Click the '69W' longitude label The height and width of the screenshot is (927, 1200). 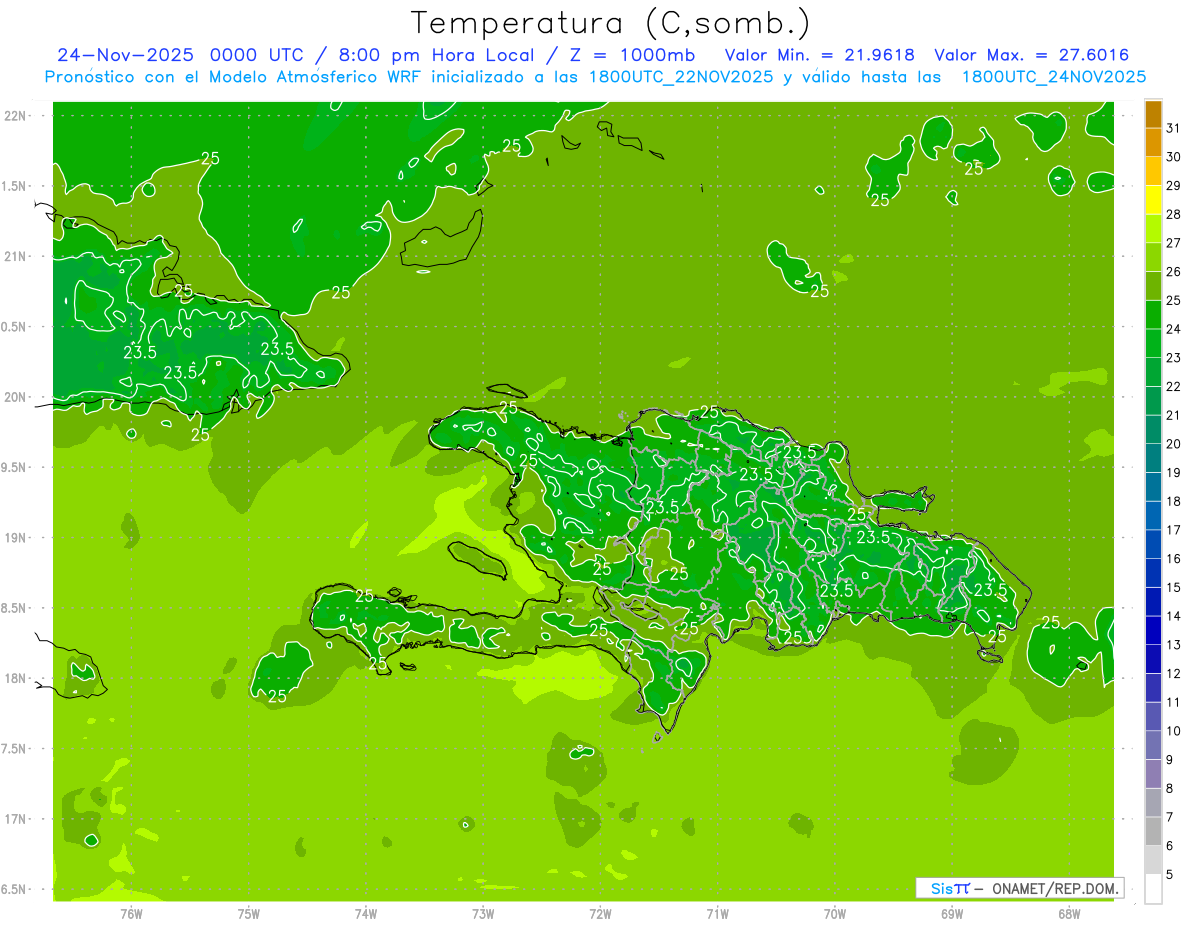click(x=952, y=913)
